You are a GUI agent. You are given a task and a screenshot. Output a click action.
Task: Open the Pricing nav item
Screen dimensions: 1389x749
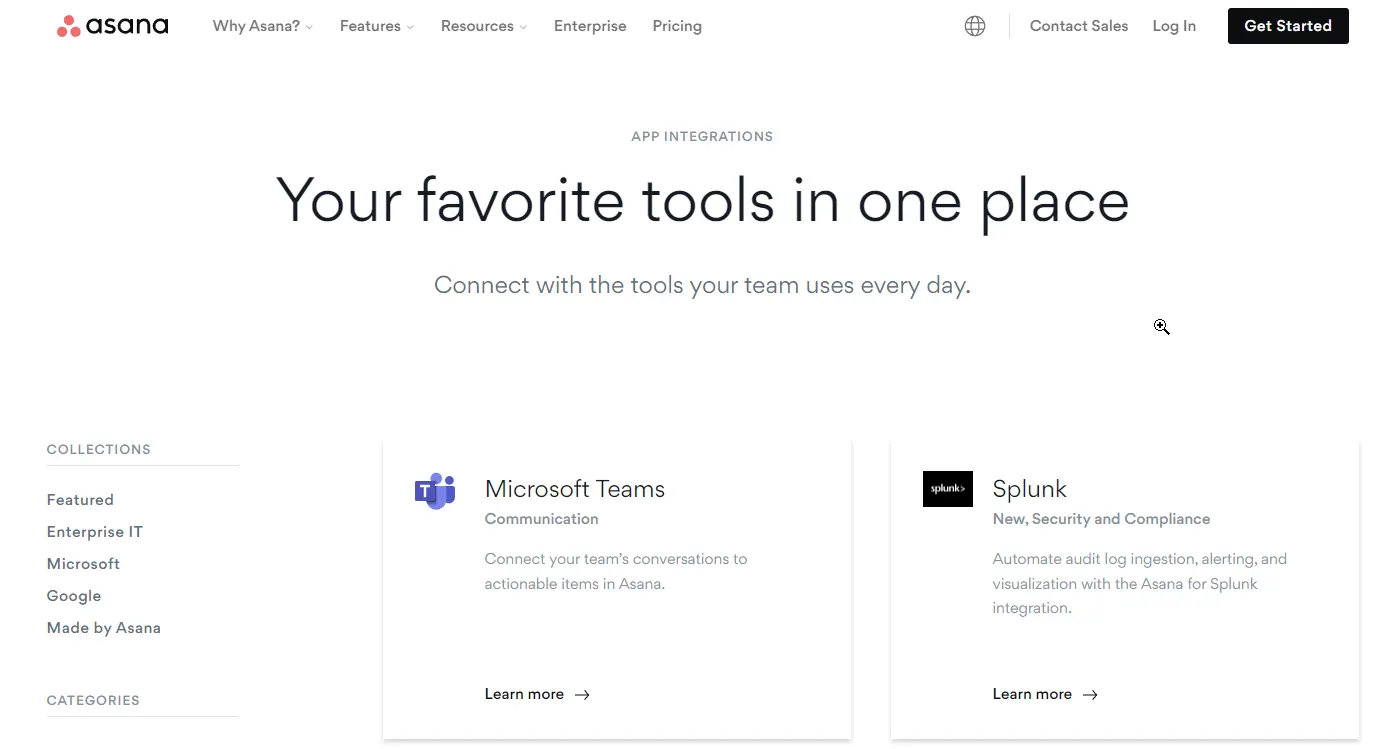[677, 26]
